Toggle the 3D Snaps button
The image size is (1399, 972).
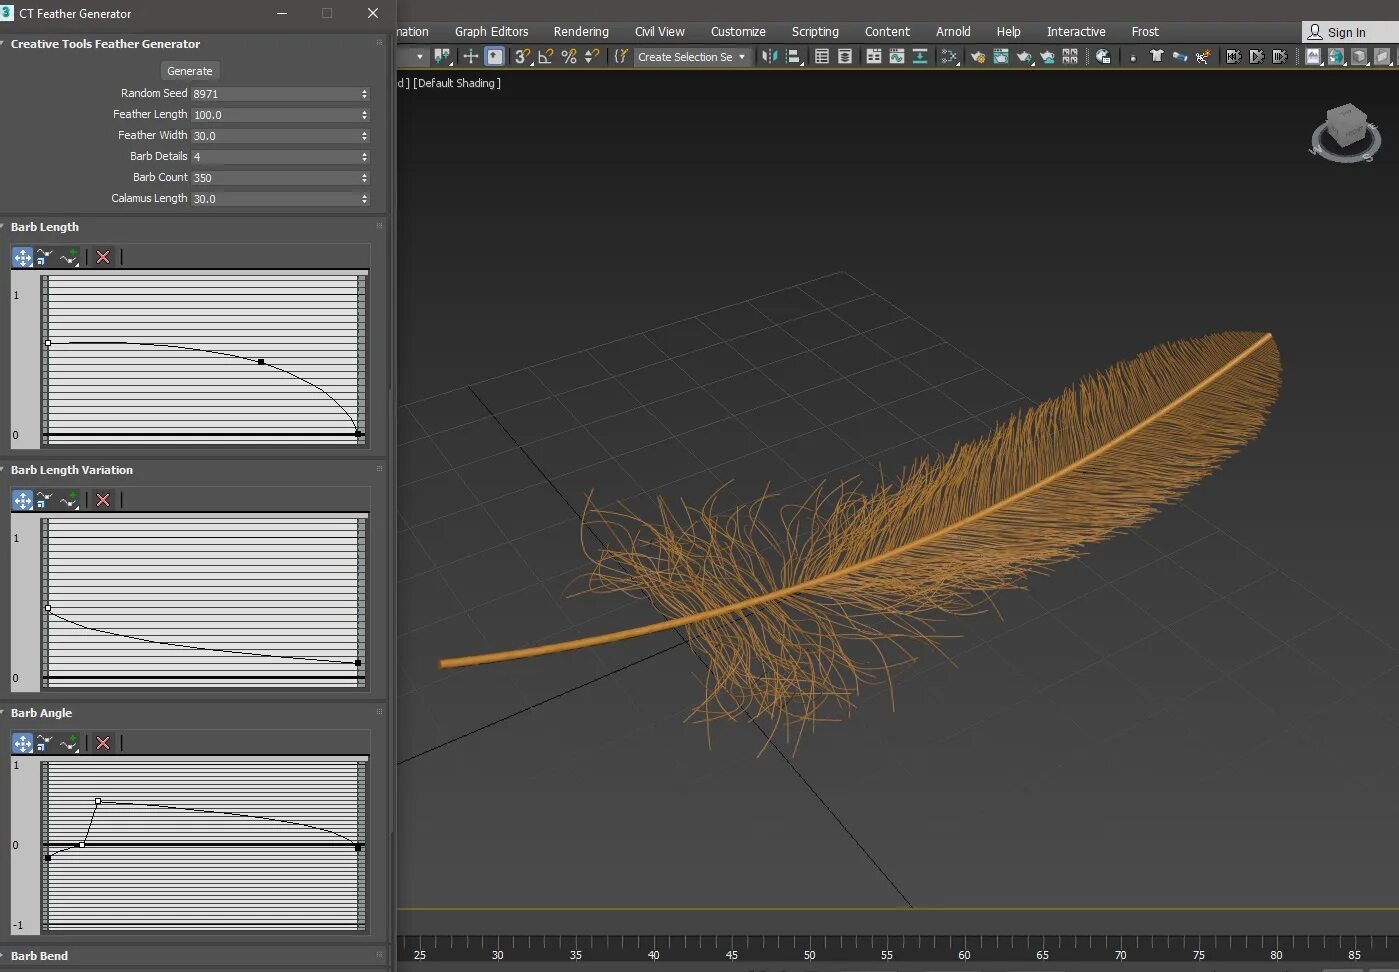(x=522, y=57)
